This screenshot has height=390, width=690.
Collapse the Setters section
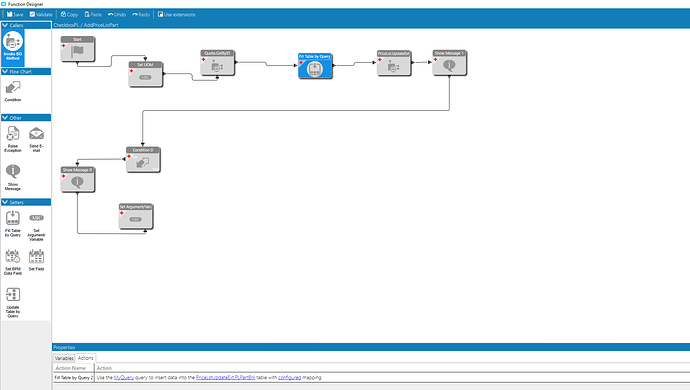[5, 202]
